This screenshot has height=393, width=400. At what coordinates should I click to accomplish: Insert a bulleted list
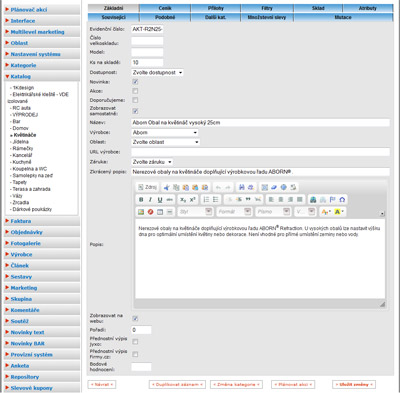(x=216, y=200)
